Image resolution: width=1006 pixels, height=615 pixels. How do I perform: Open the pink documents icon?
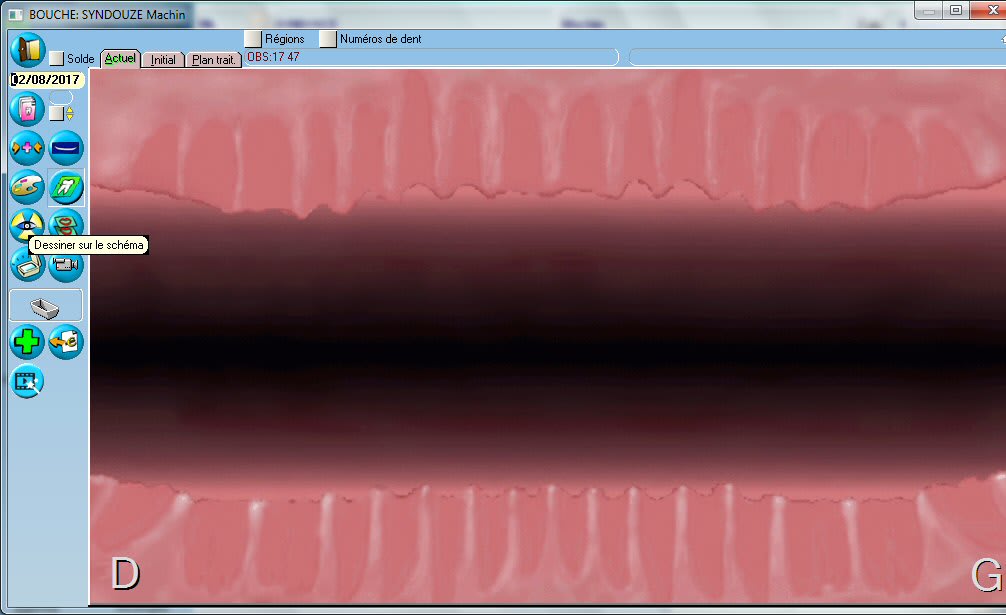(27, 109)
